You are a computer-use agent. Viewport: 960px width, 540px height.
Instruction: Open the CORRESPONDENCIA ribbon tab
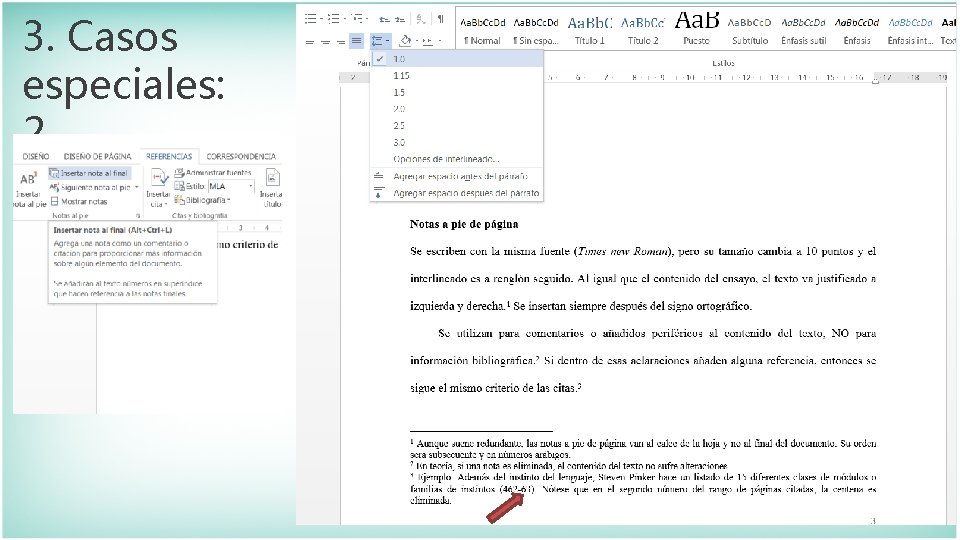point(241,156)
